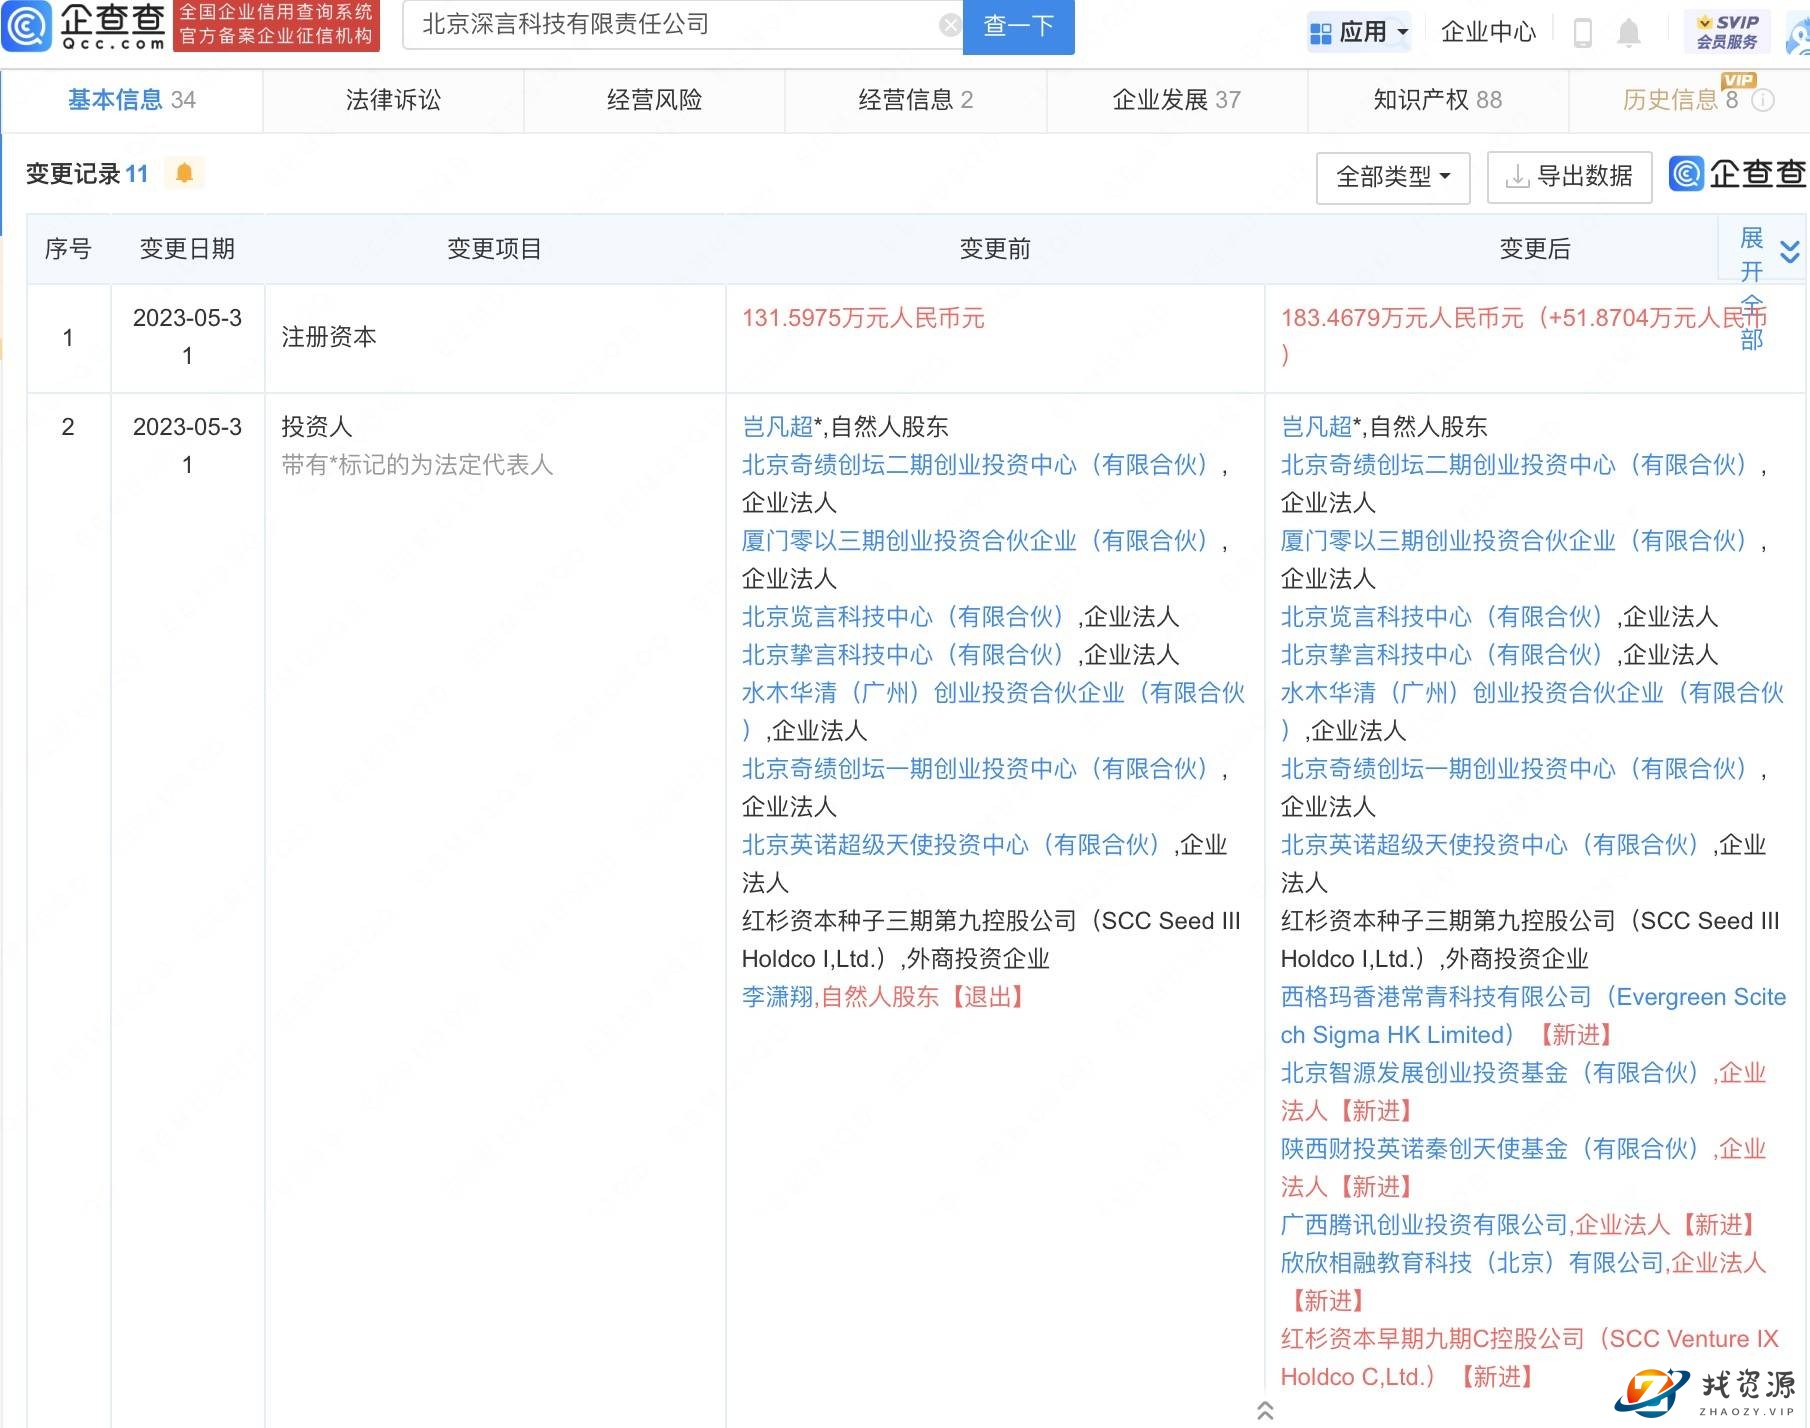Open 北京览言科技中心 in 变更前 column

click(x=903, y=617)
